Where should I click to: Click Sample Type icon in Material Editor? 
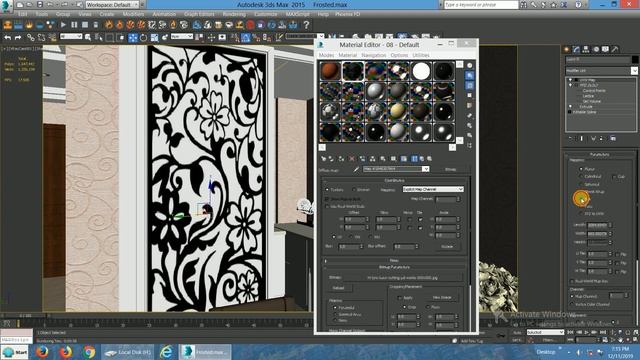tap(470, 66)
